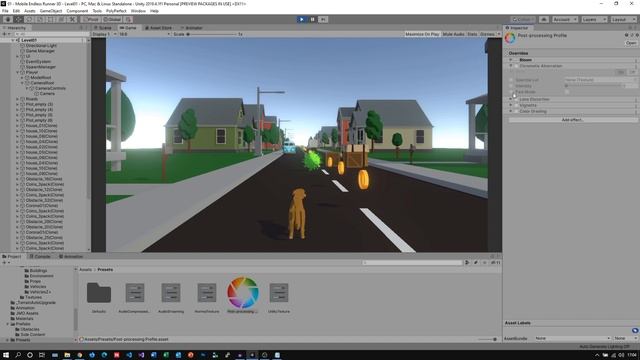Select the UtilityTexture preset asset
Viewport: 640px width, 360px height.
click(279, 293)
